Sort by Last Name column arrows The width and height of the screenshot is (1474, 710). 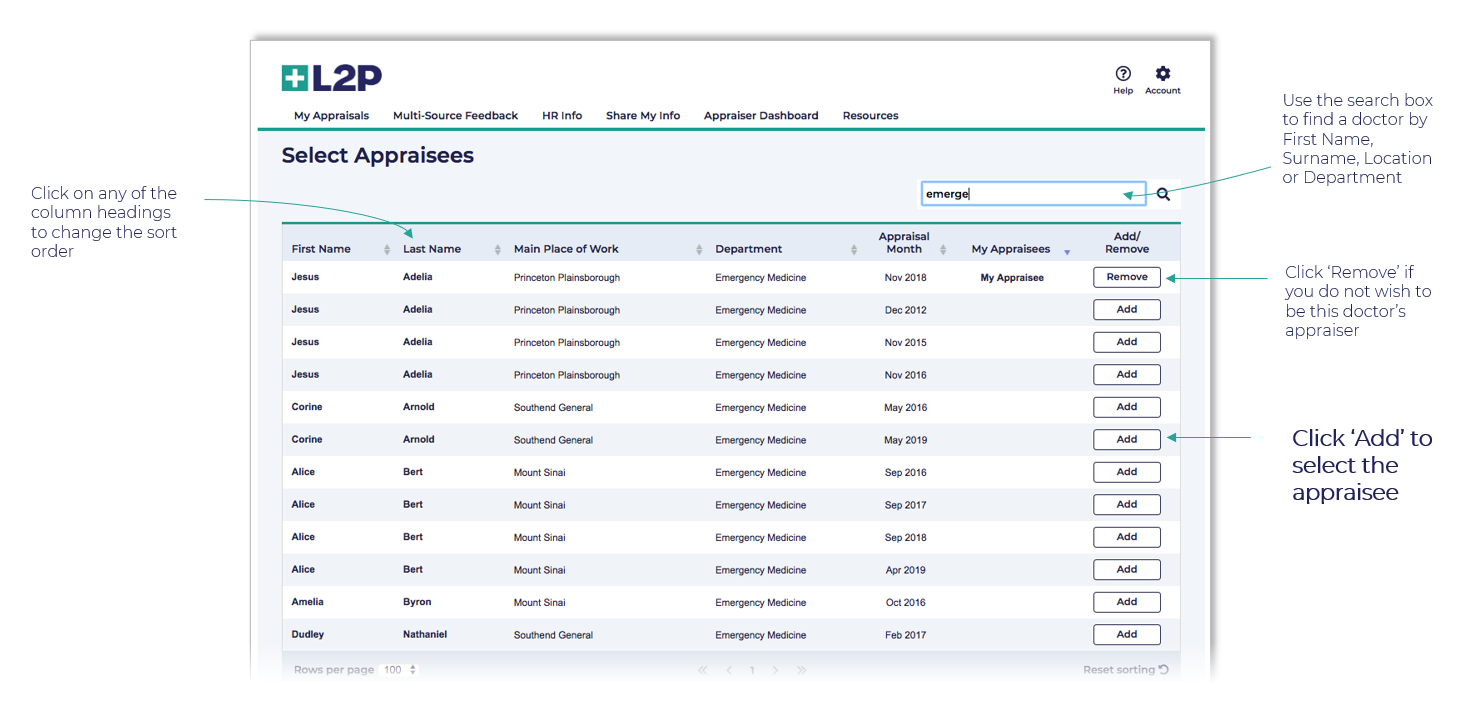pos(498,250)
